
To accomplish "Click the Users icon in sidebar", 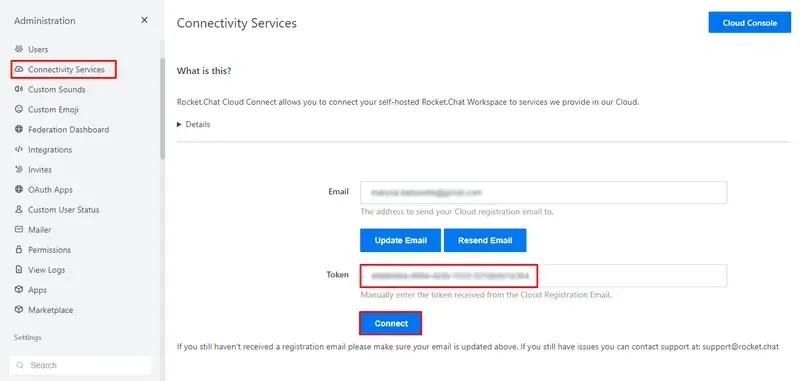I will click(19, 49).
